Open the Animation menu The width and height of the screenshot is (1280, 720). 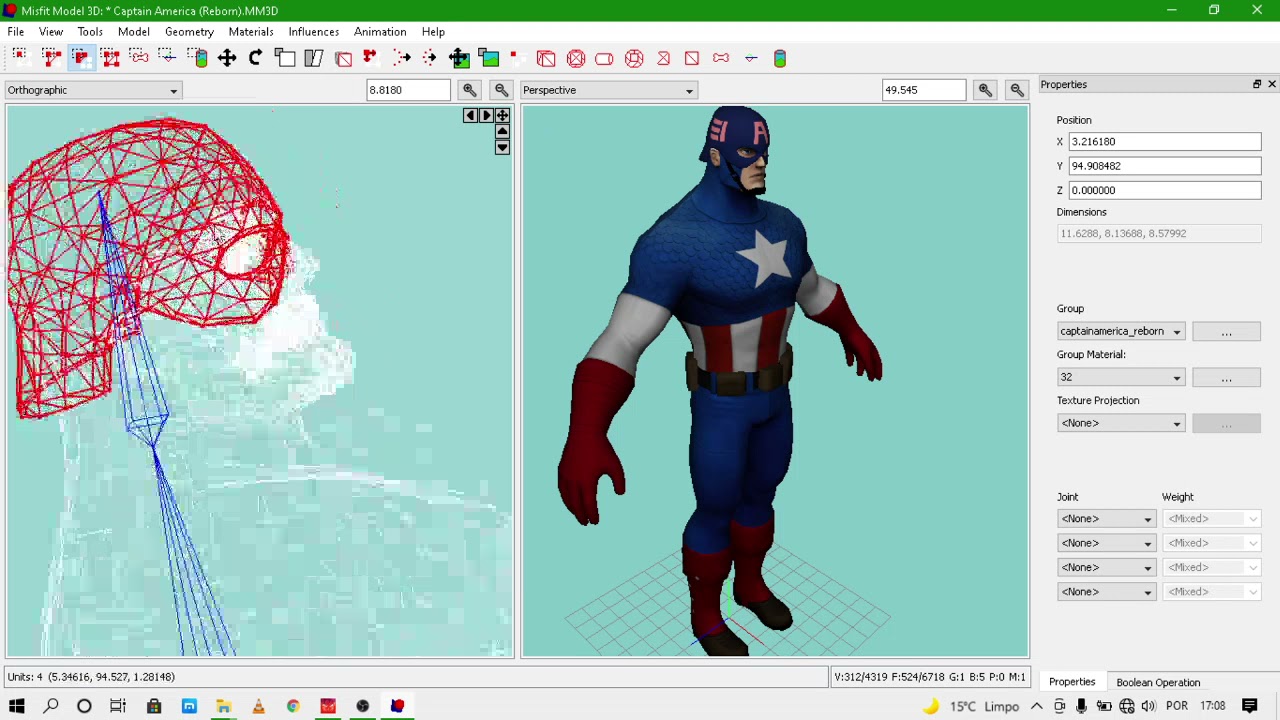click(380, 31)
